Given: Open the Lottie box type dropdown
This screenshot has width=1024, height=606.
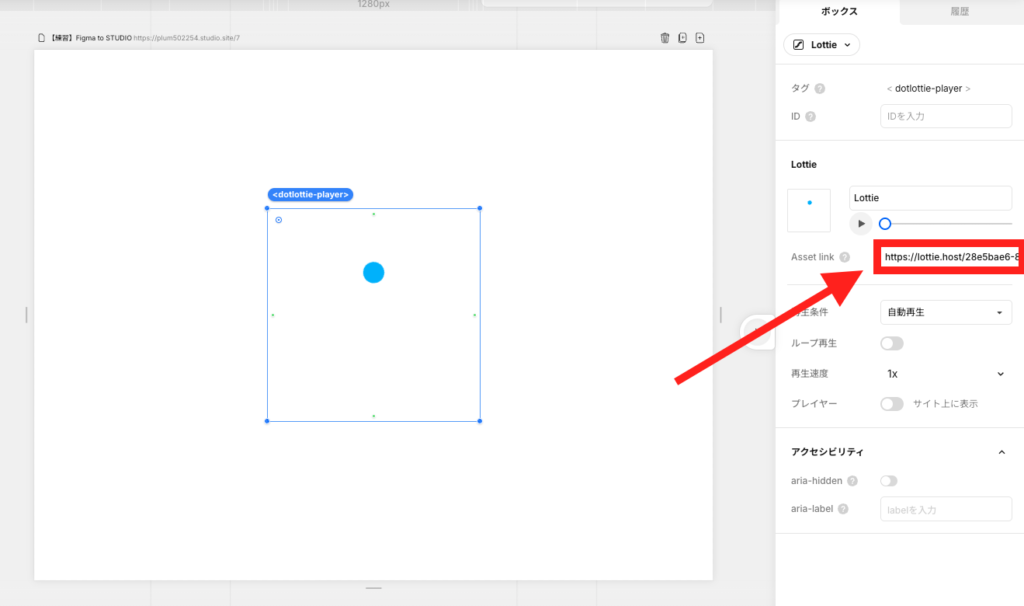Looking at the screenshot, I should coord(821,45).
